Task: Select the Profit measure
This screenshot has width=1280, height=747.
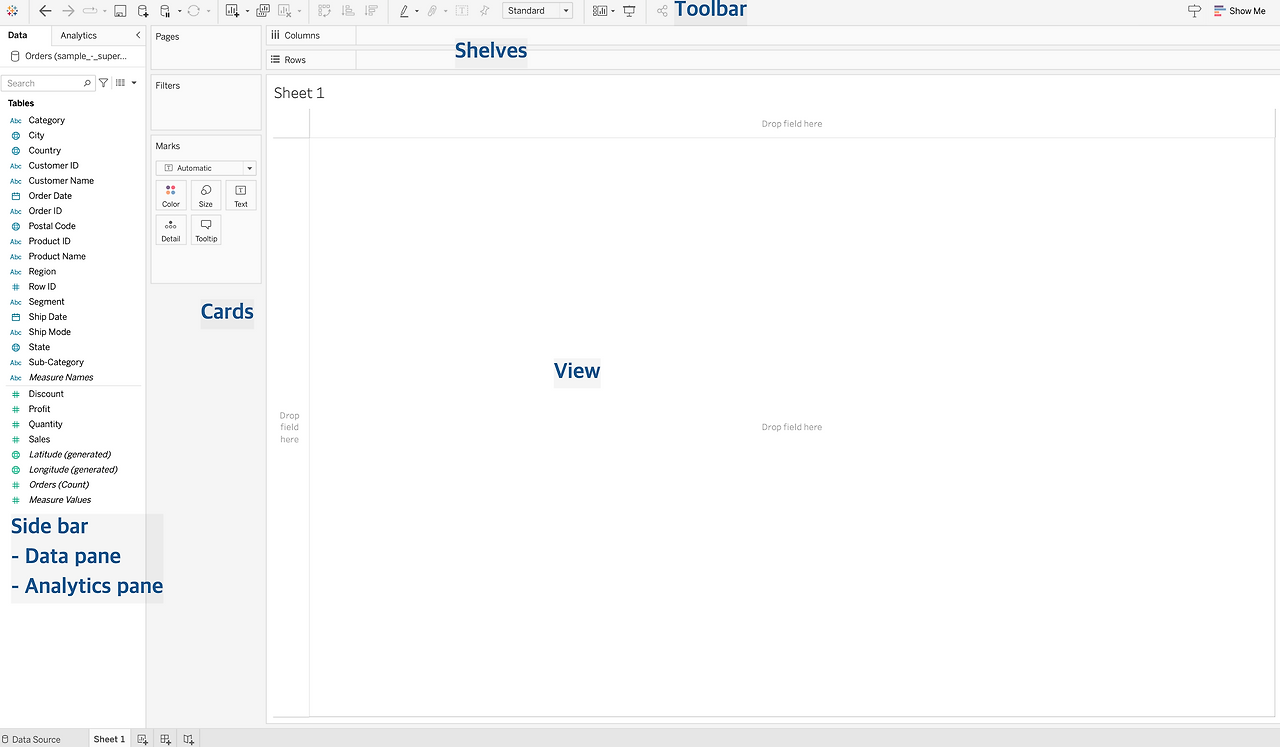Action: [39, 409]
